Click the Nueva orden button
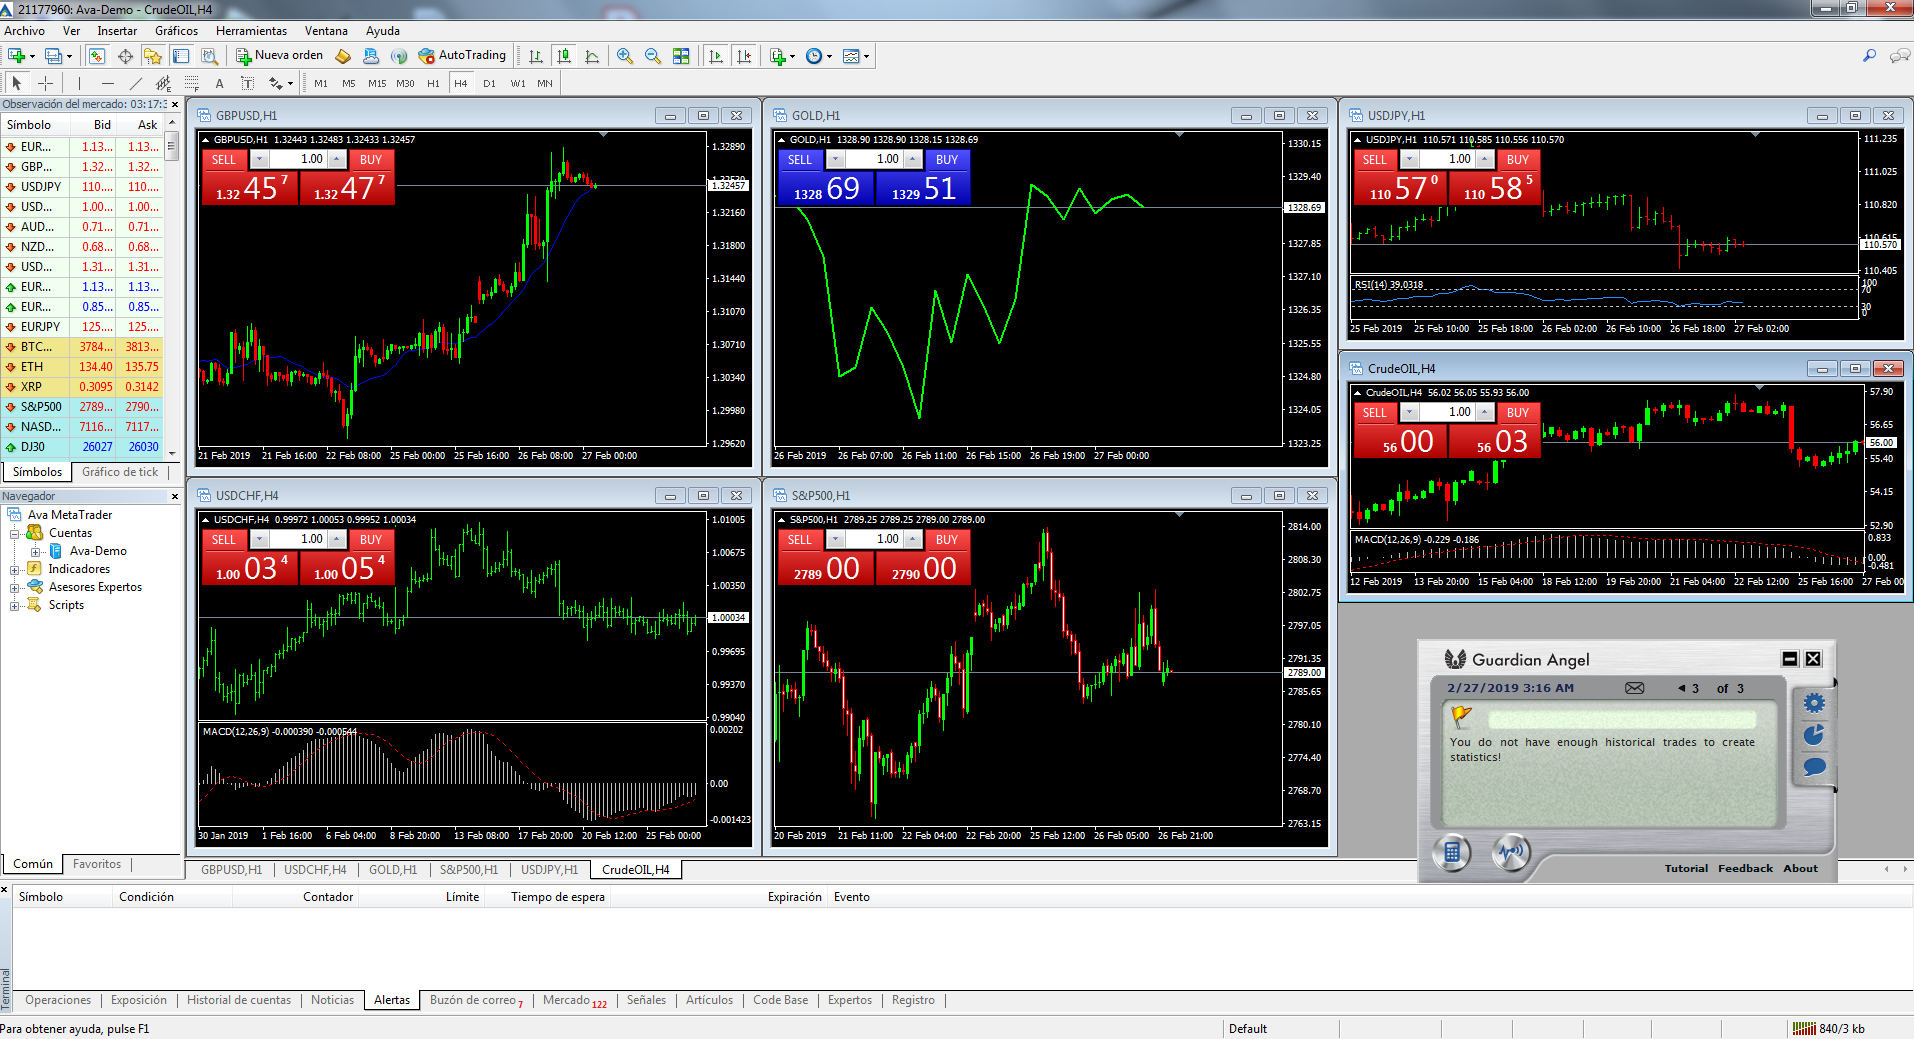This screenshot has width=1914, height=1039. tap(280, 56)
